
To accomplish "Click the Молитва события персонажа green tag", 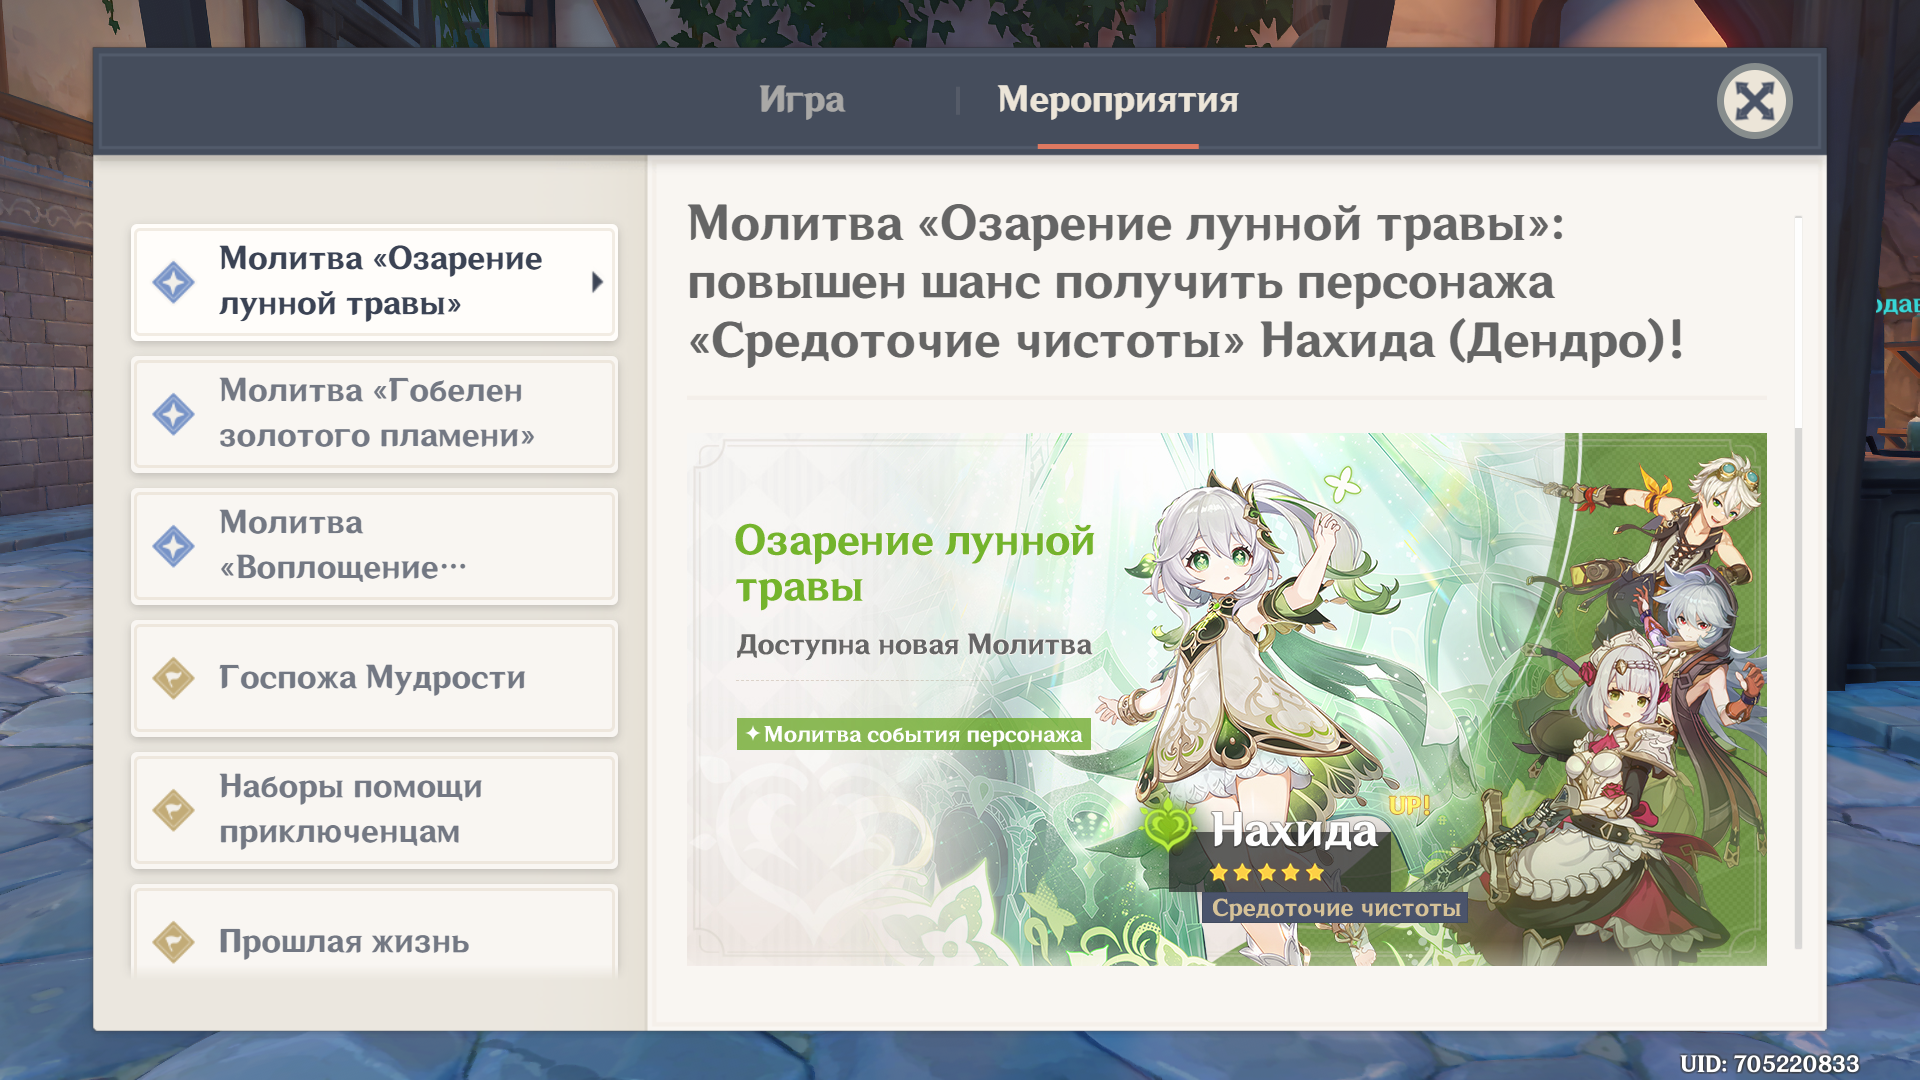I will coord(913,734).
